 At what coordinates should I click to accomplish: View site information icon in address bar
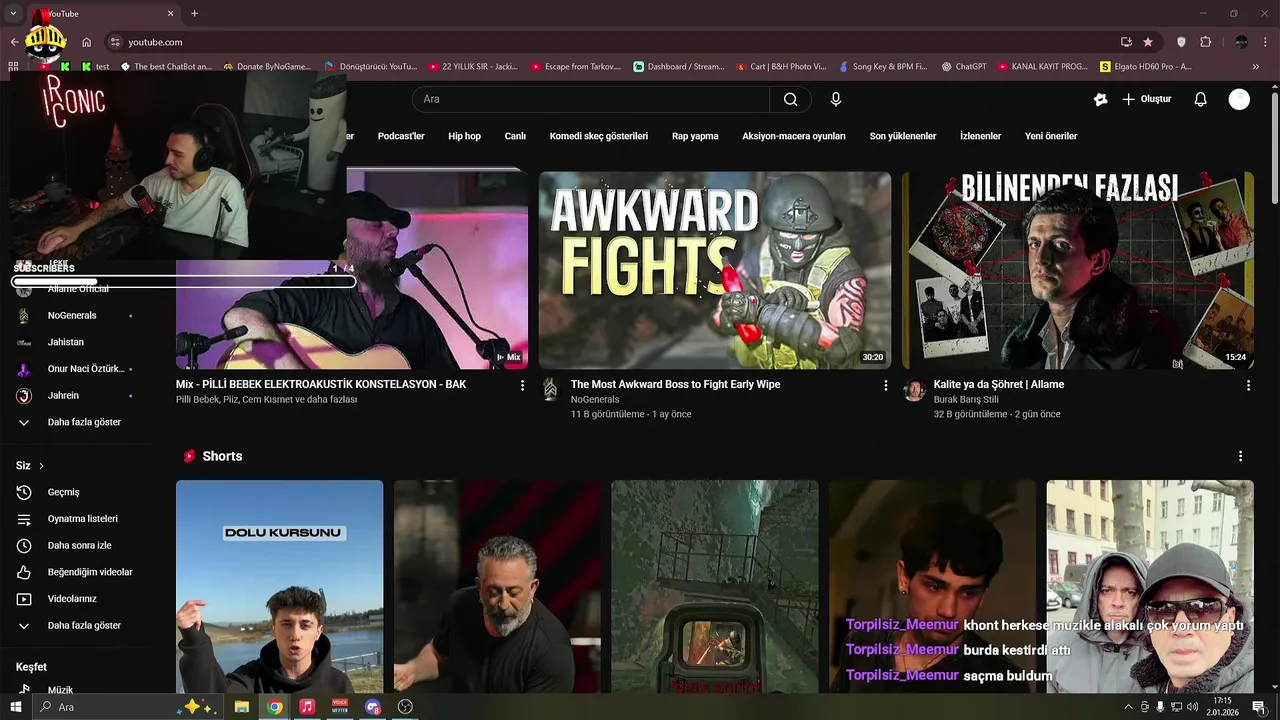point(115,42)
